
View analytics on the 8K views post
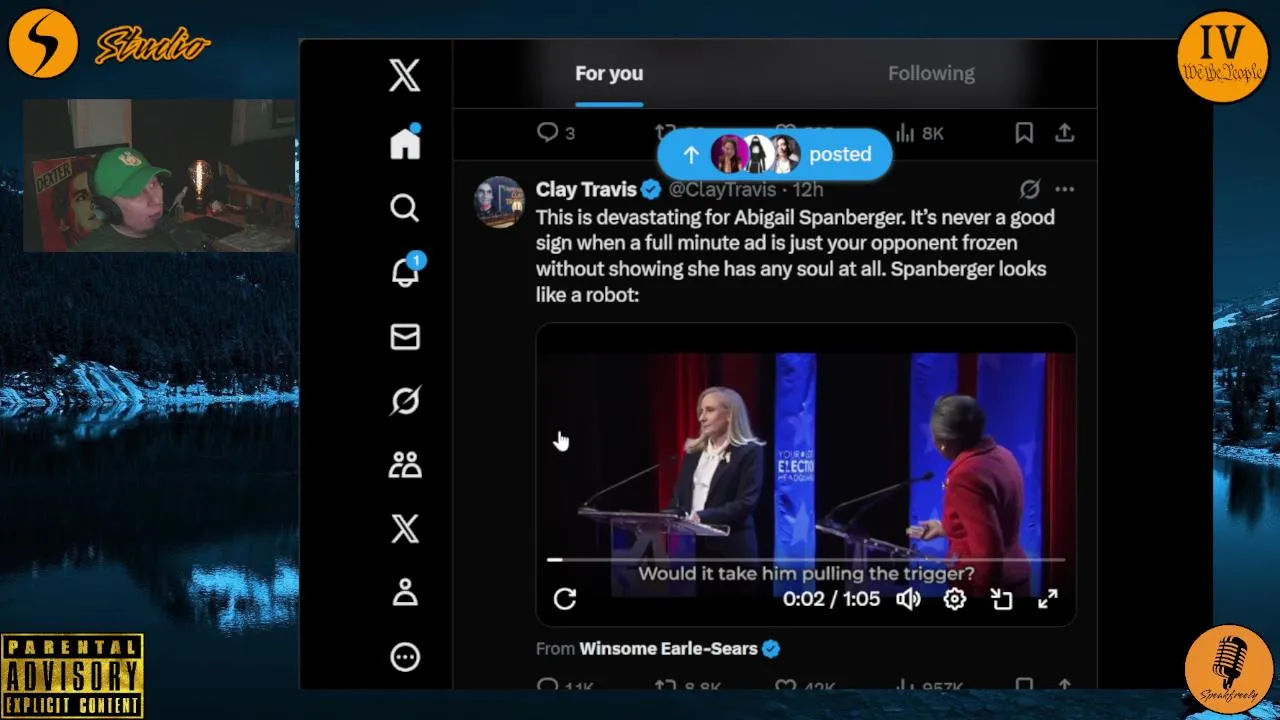point(920,133)
